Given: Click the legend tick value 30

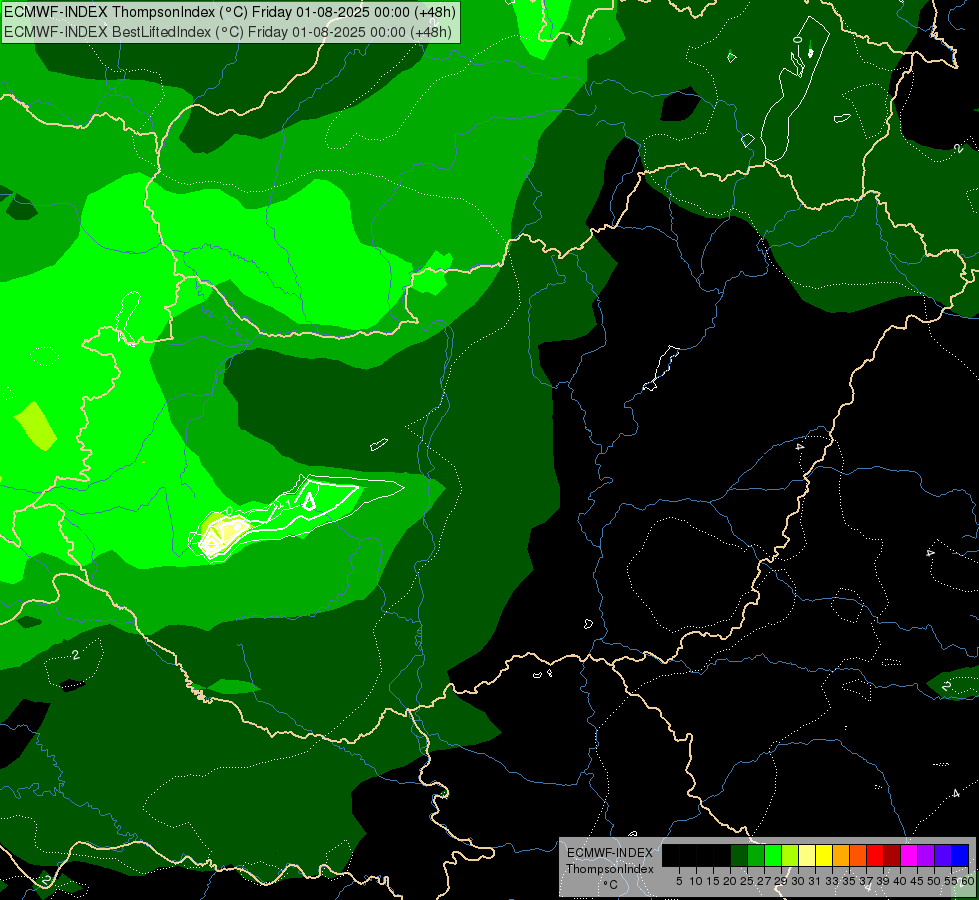Looking at the screenshot, I should (x=799, y=881).
